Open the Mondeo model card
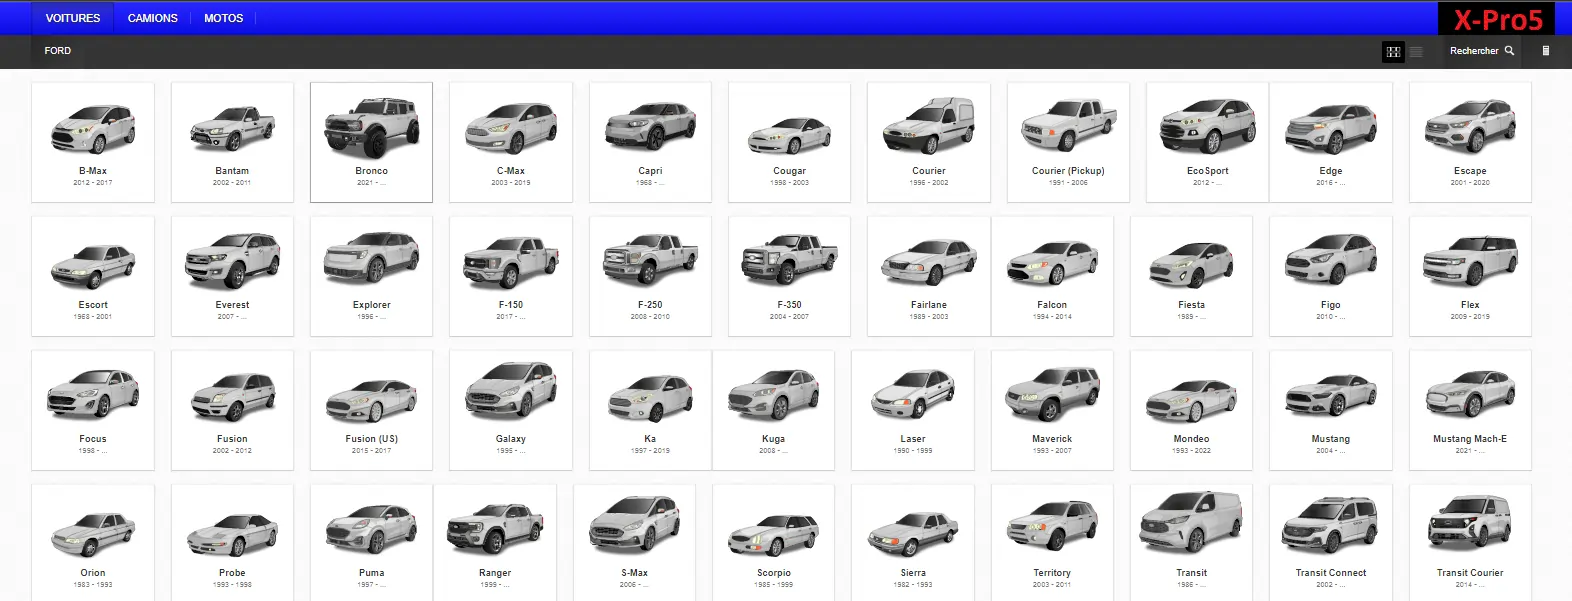1572x601 pixels. tap(1191, 410)
